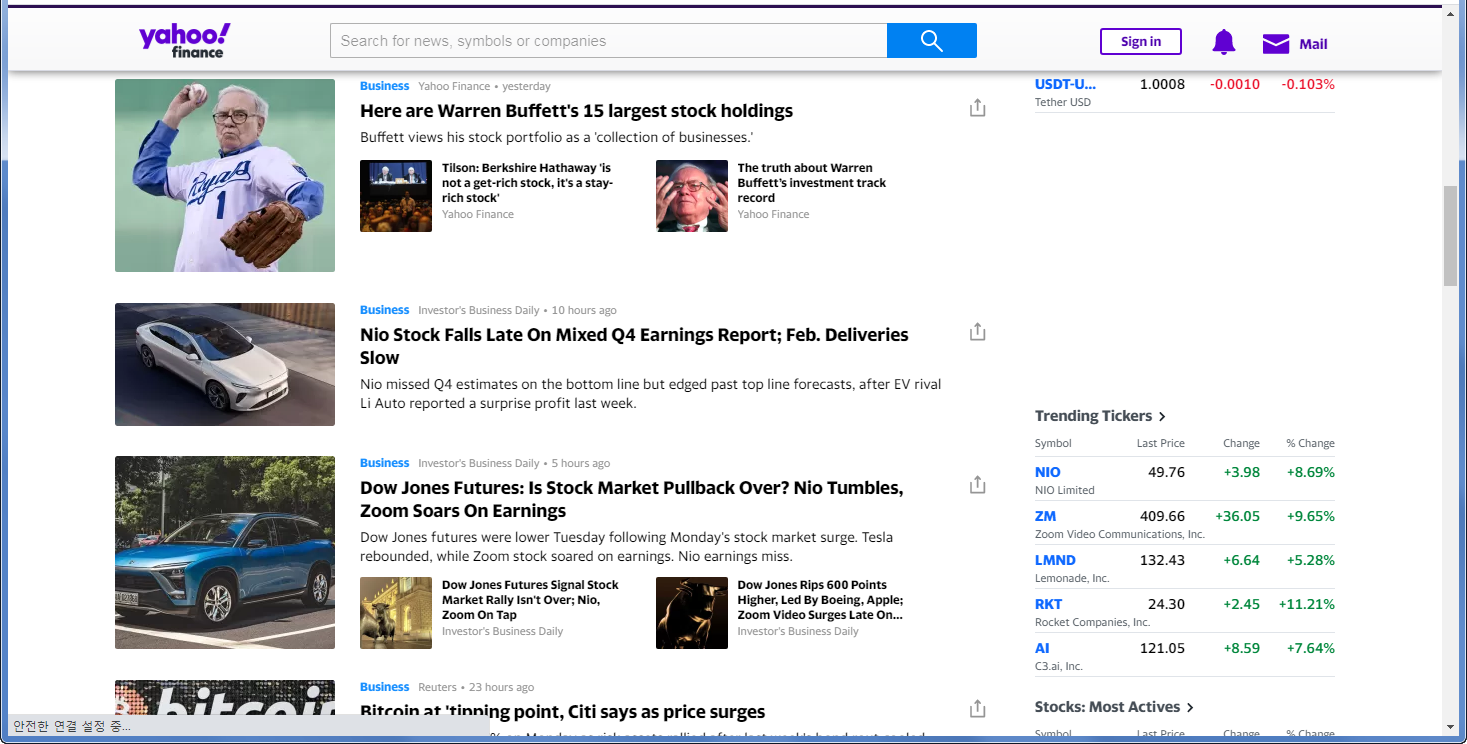1467x744 pixels.
Task: Open the ZM ticker symbol
Action: pyautogui.click(x=1045, y=516)
